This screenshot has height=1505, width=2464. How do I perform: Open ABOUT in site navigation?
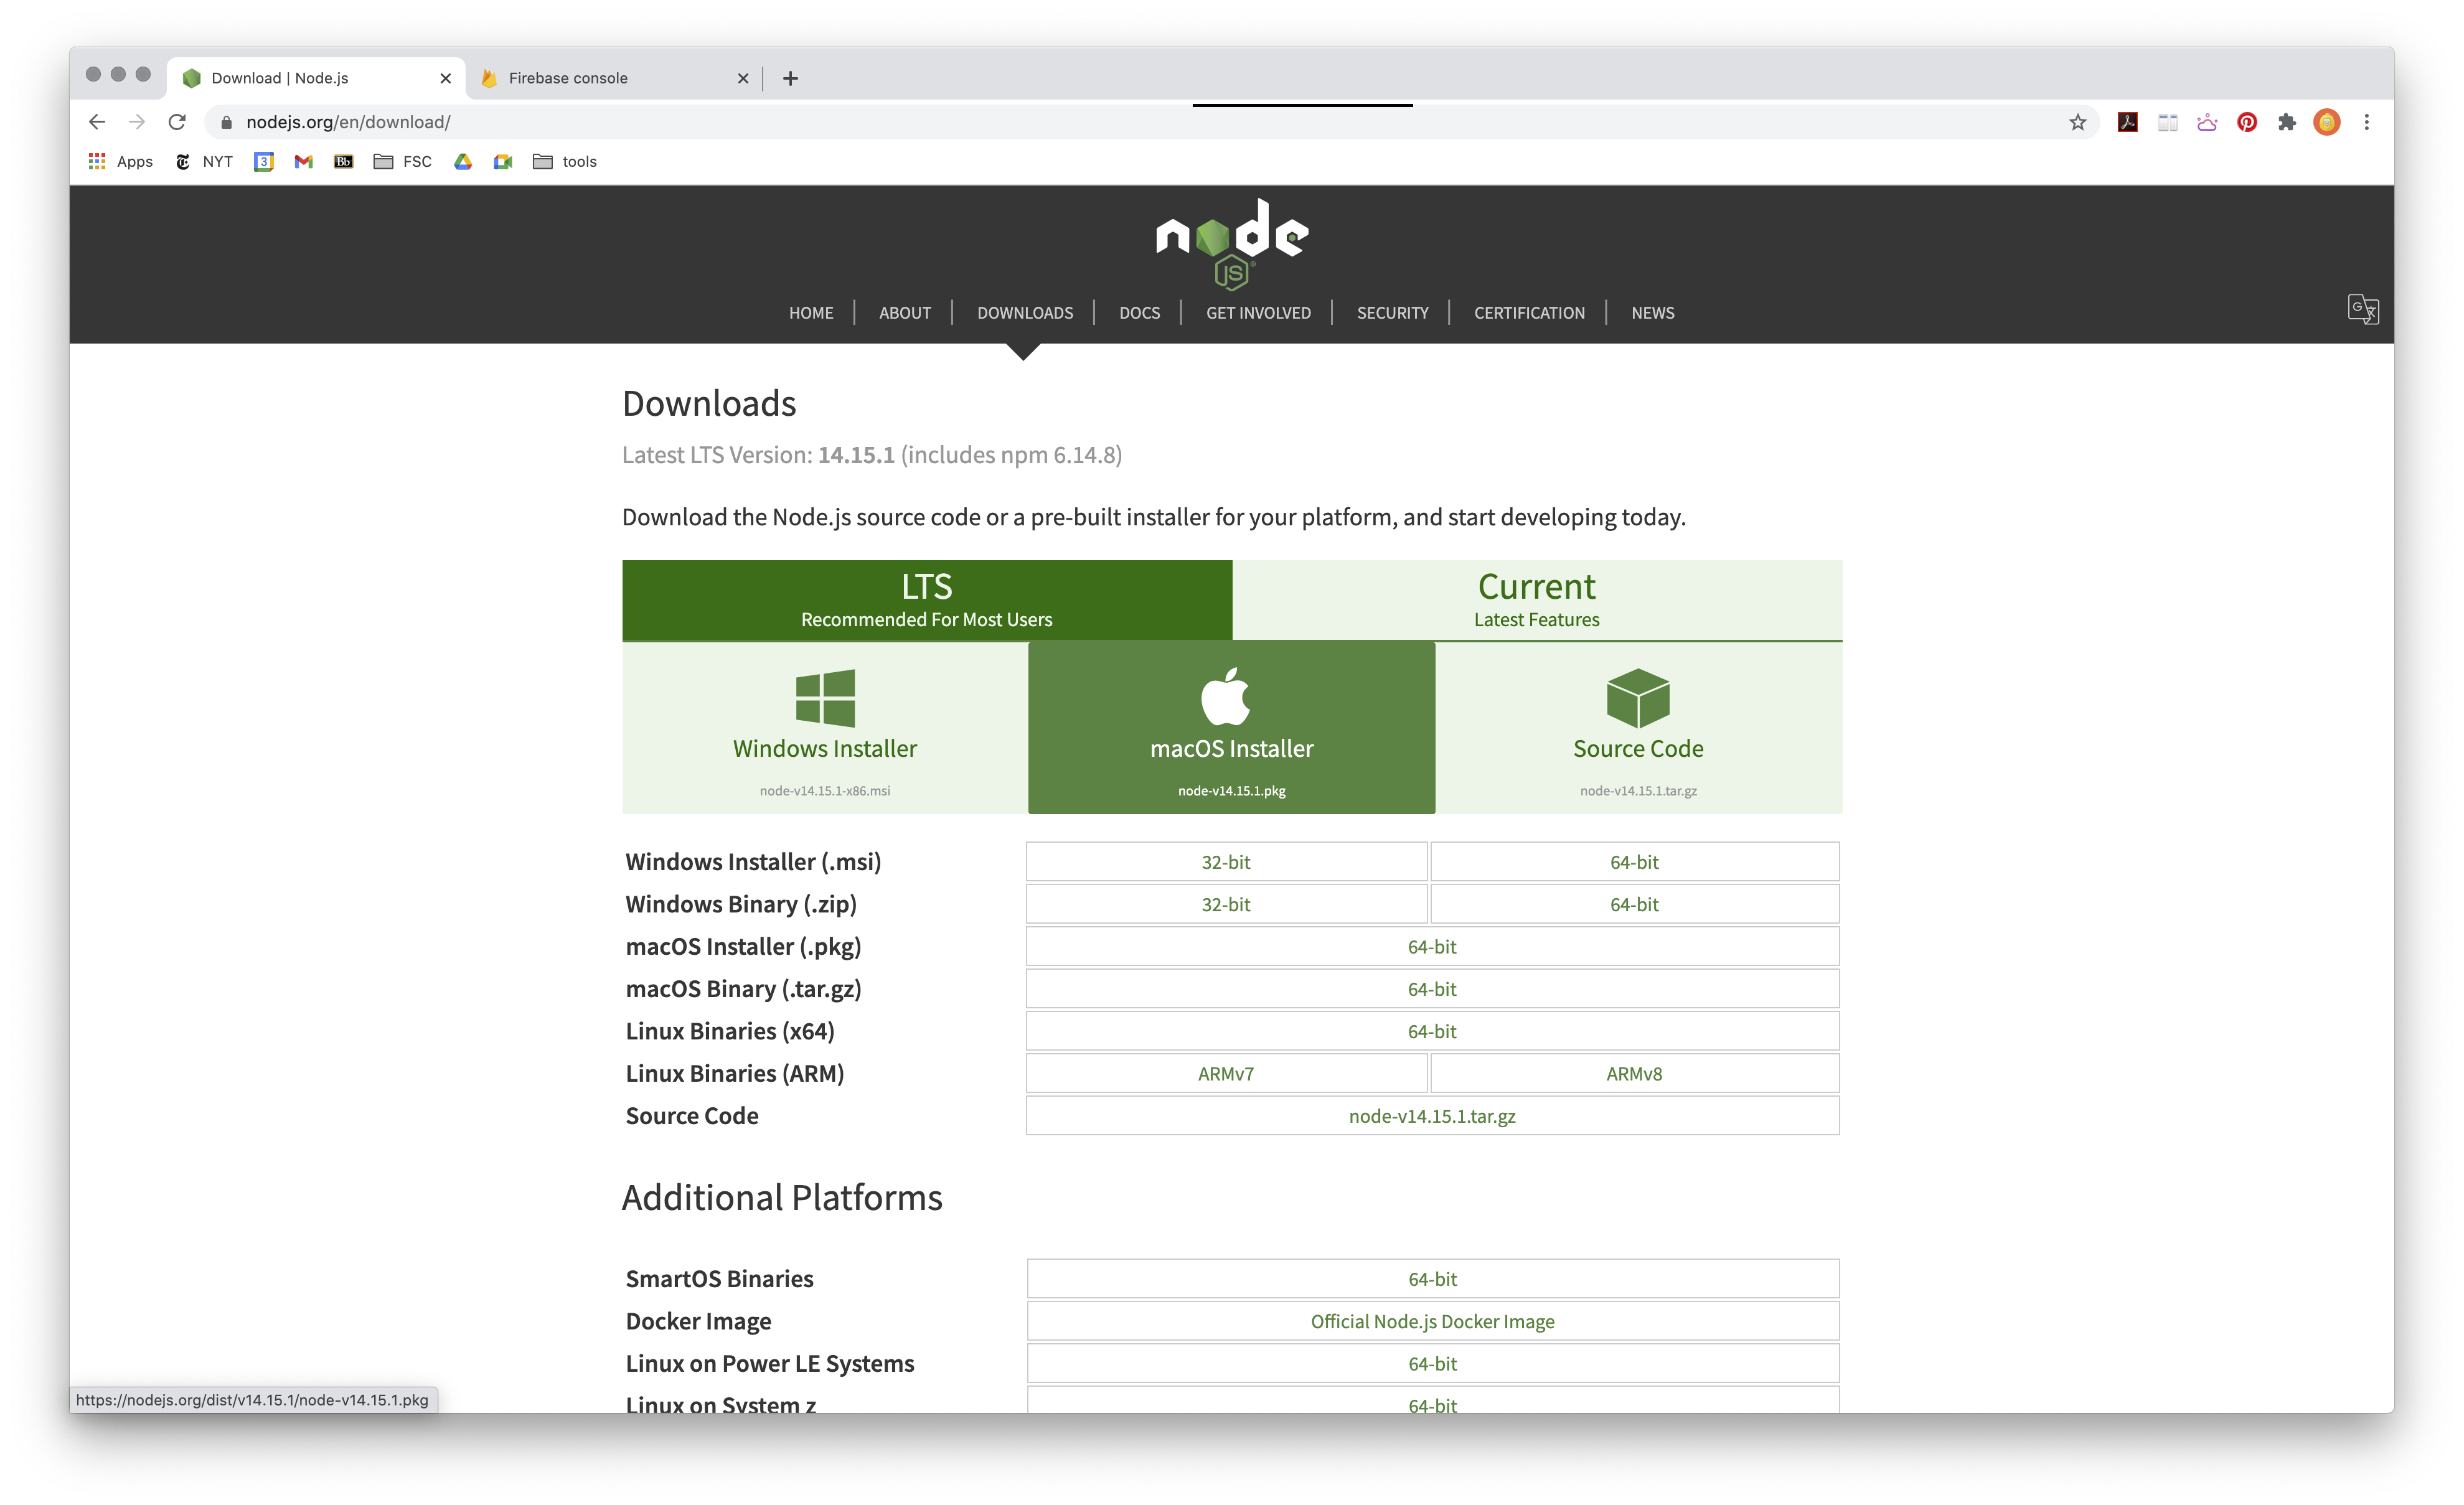point(905,313)
